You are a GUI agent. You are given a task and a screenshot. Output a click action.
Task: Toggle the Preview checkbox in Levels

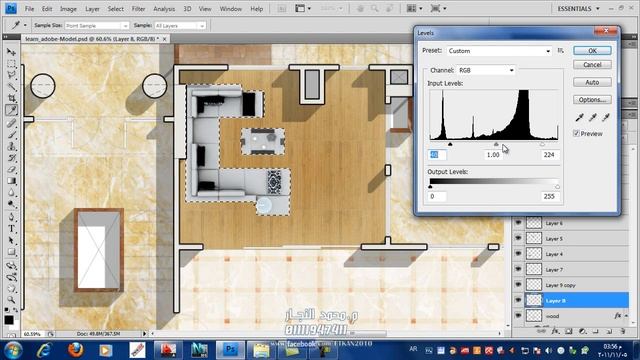pos(576,133)
